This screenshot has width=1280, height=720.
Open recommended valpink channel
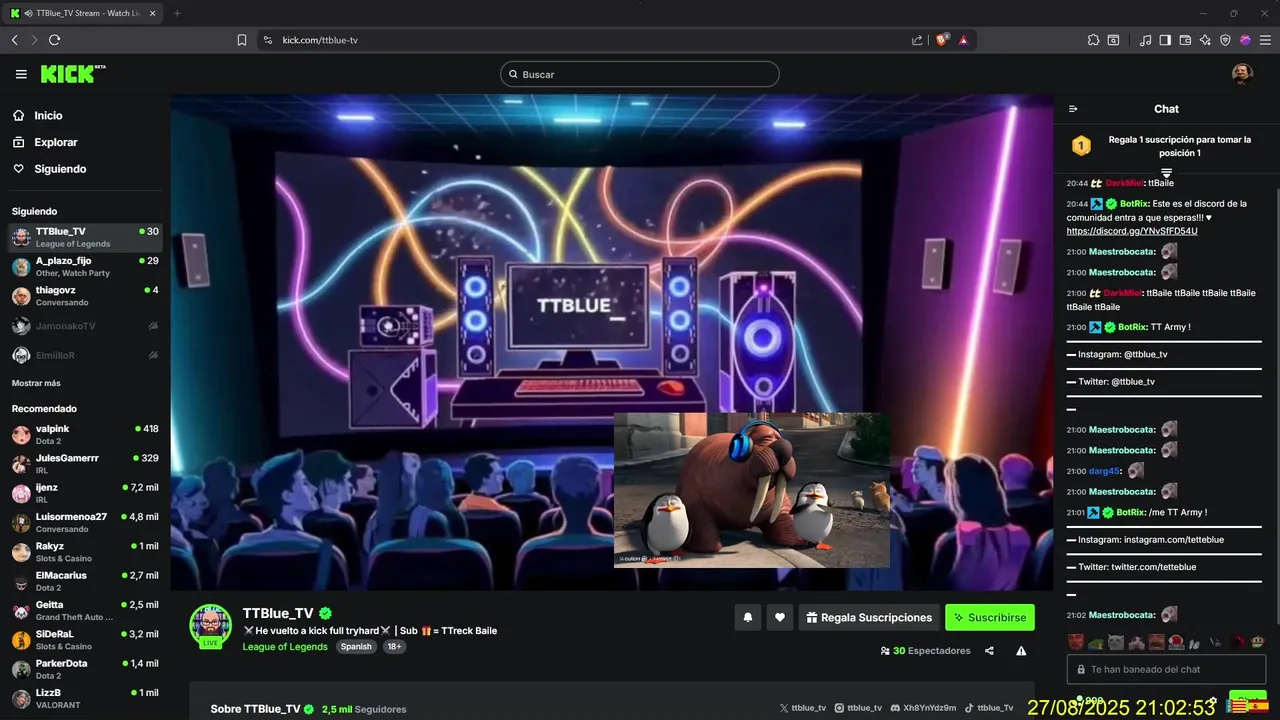[85, 434]
